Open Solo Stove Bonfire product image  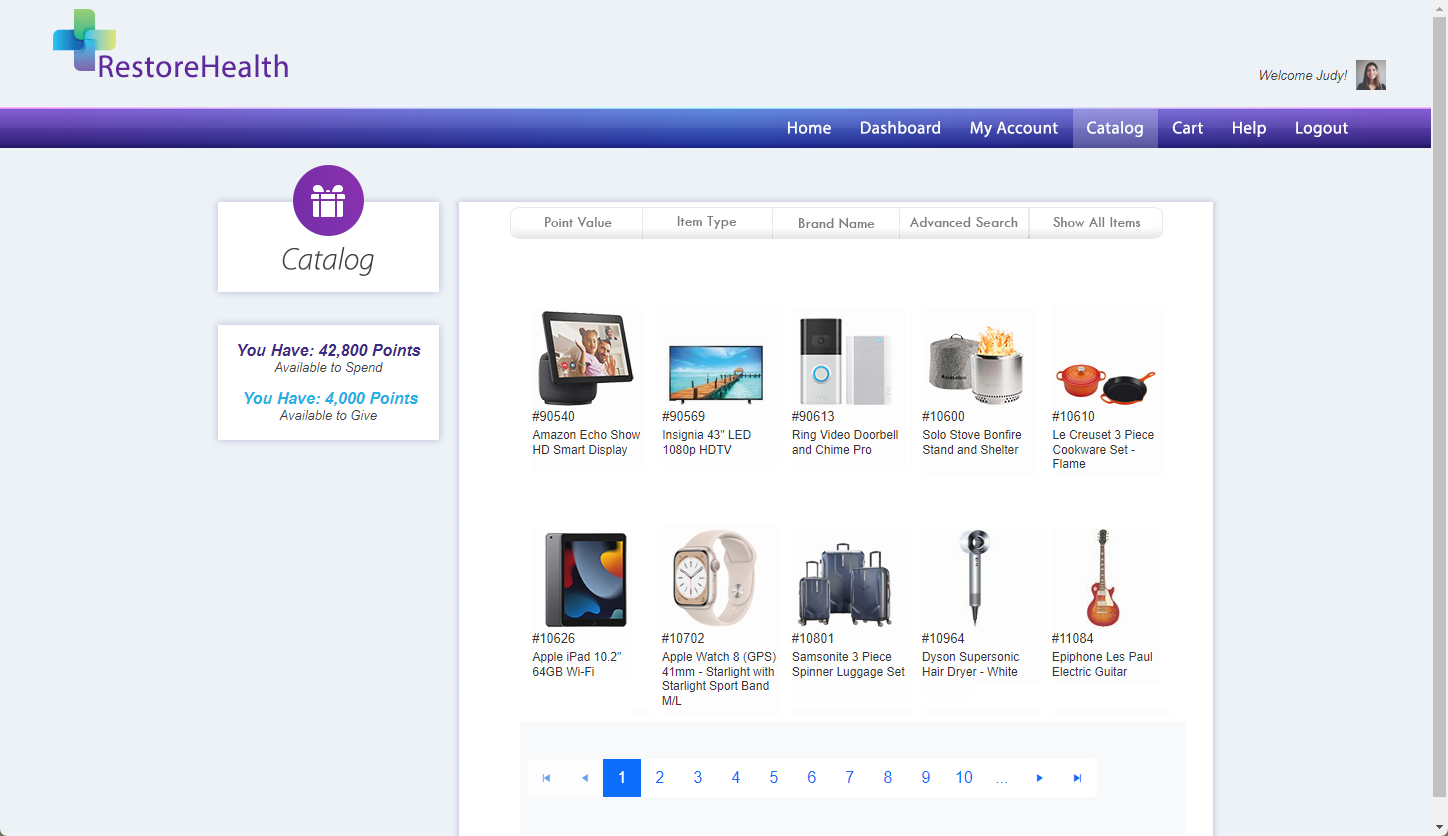pos(976,364)
